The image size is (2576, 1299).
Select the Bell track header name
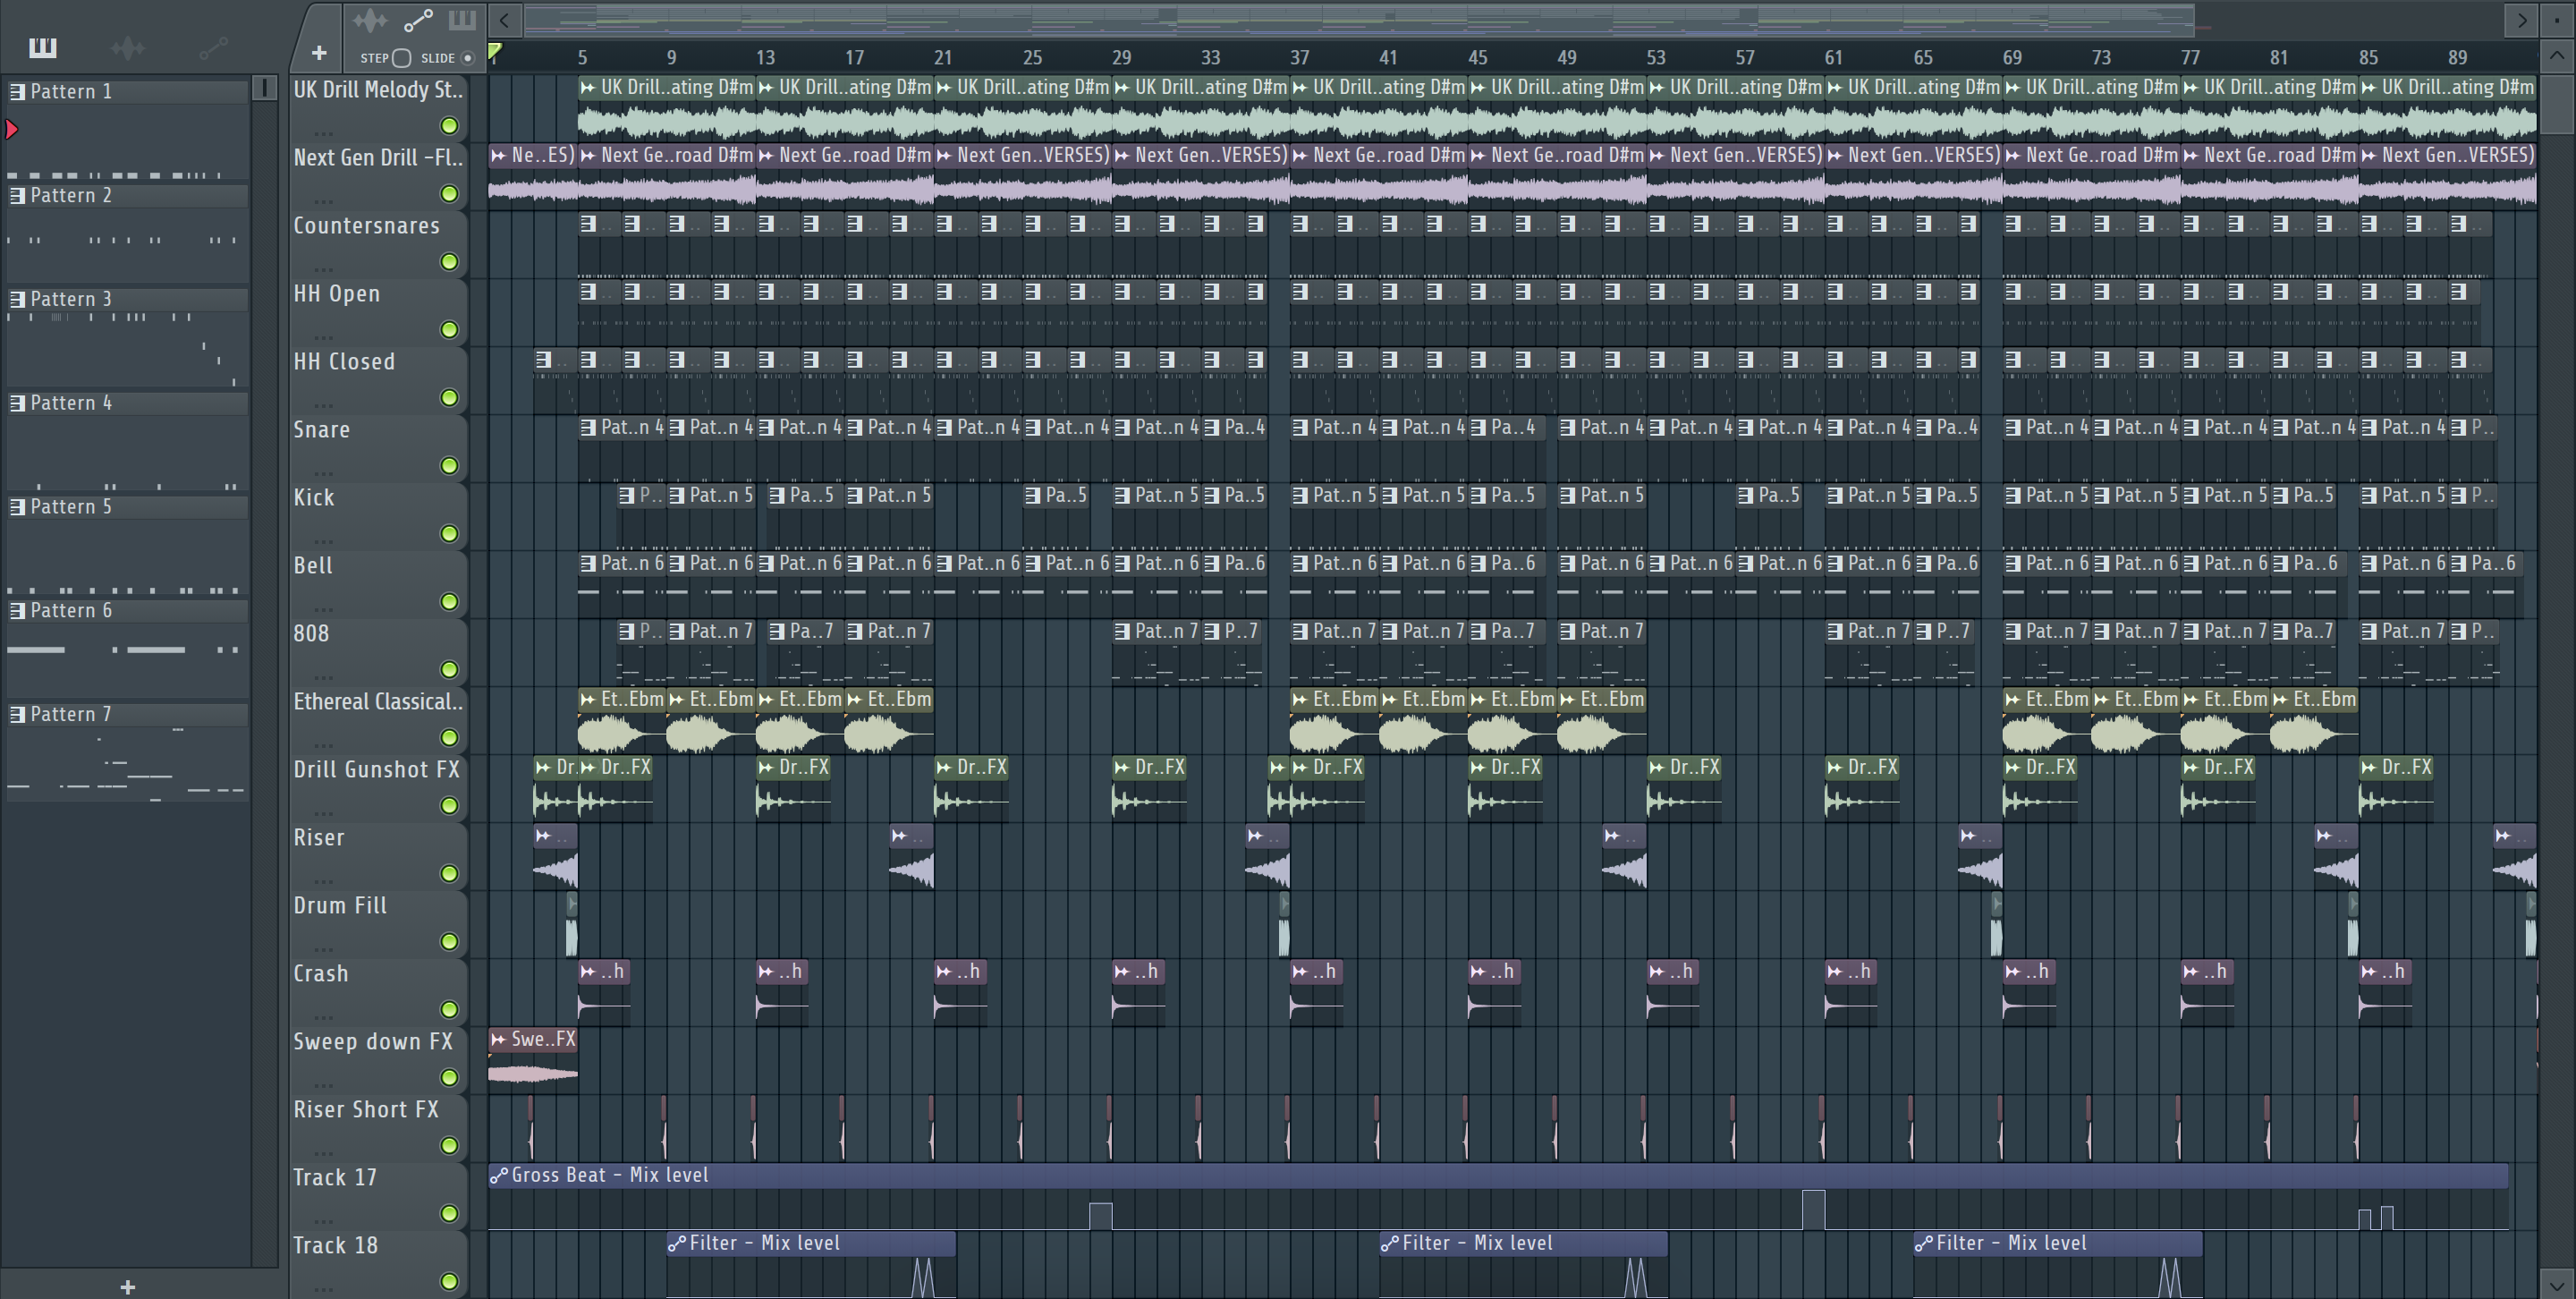tap(313, 566)
